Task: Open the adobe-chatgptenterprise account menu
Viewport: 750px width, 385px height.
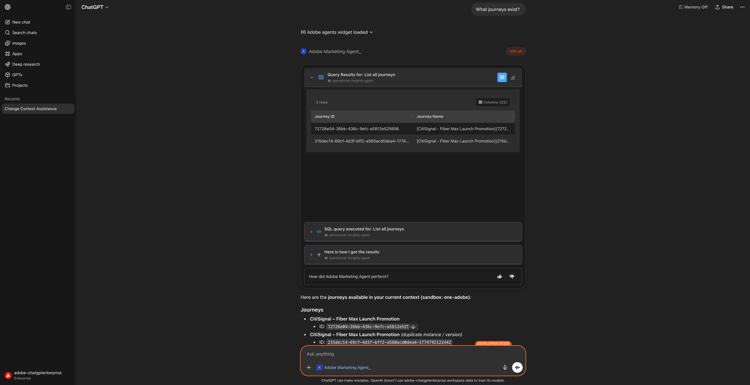Action: pos(38,375)
